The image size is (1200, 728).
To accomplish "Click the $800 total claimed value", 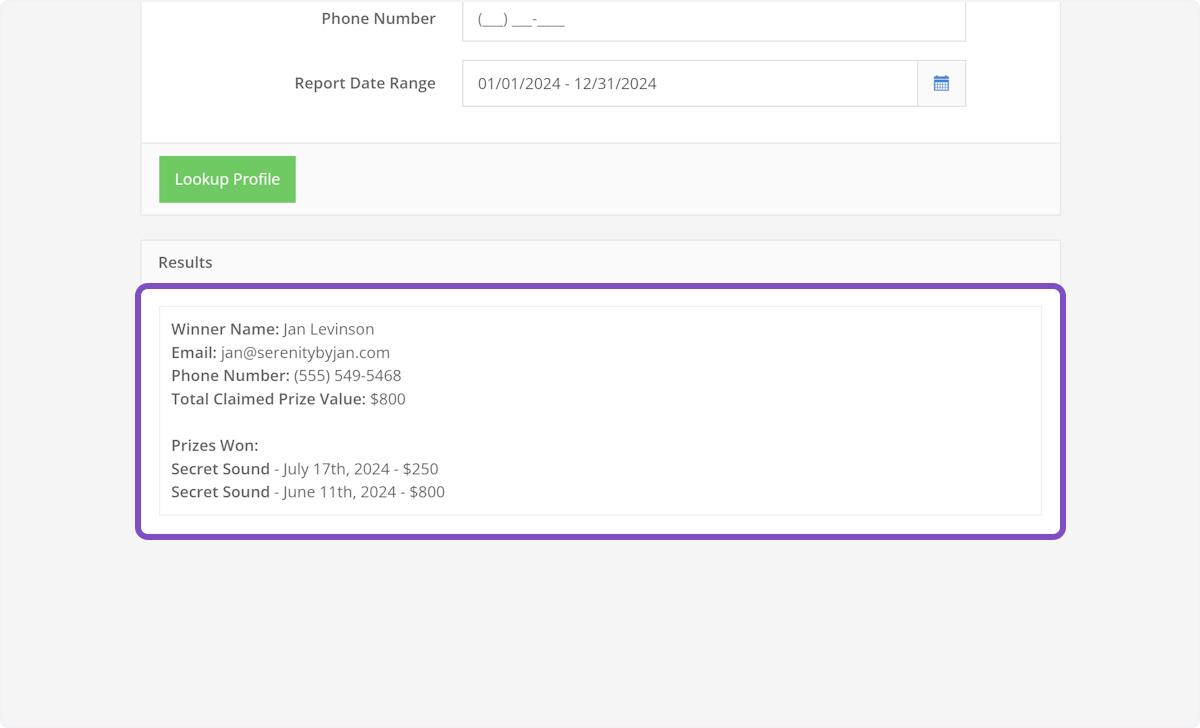I will pyautogui.click(x=388, y=399).
